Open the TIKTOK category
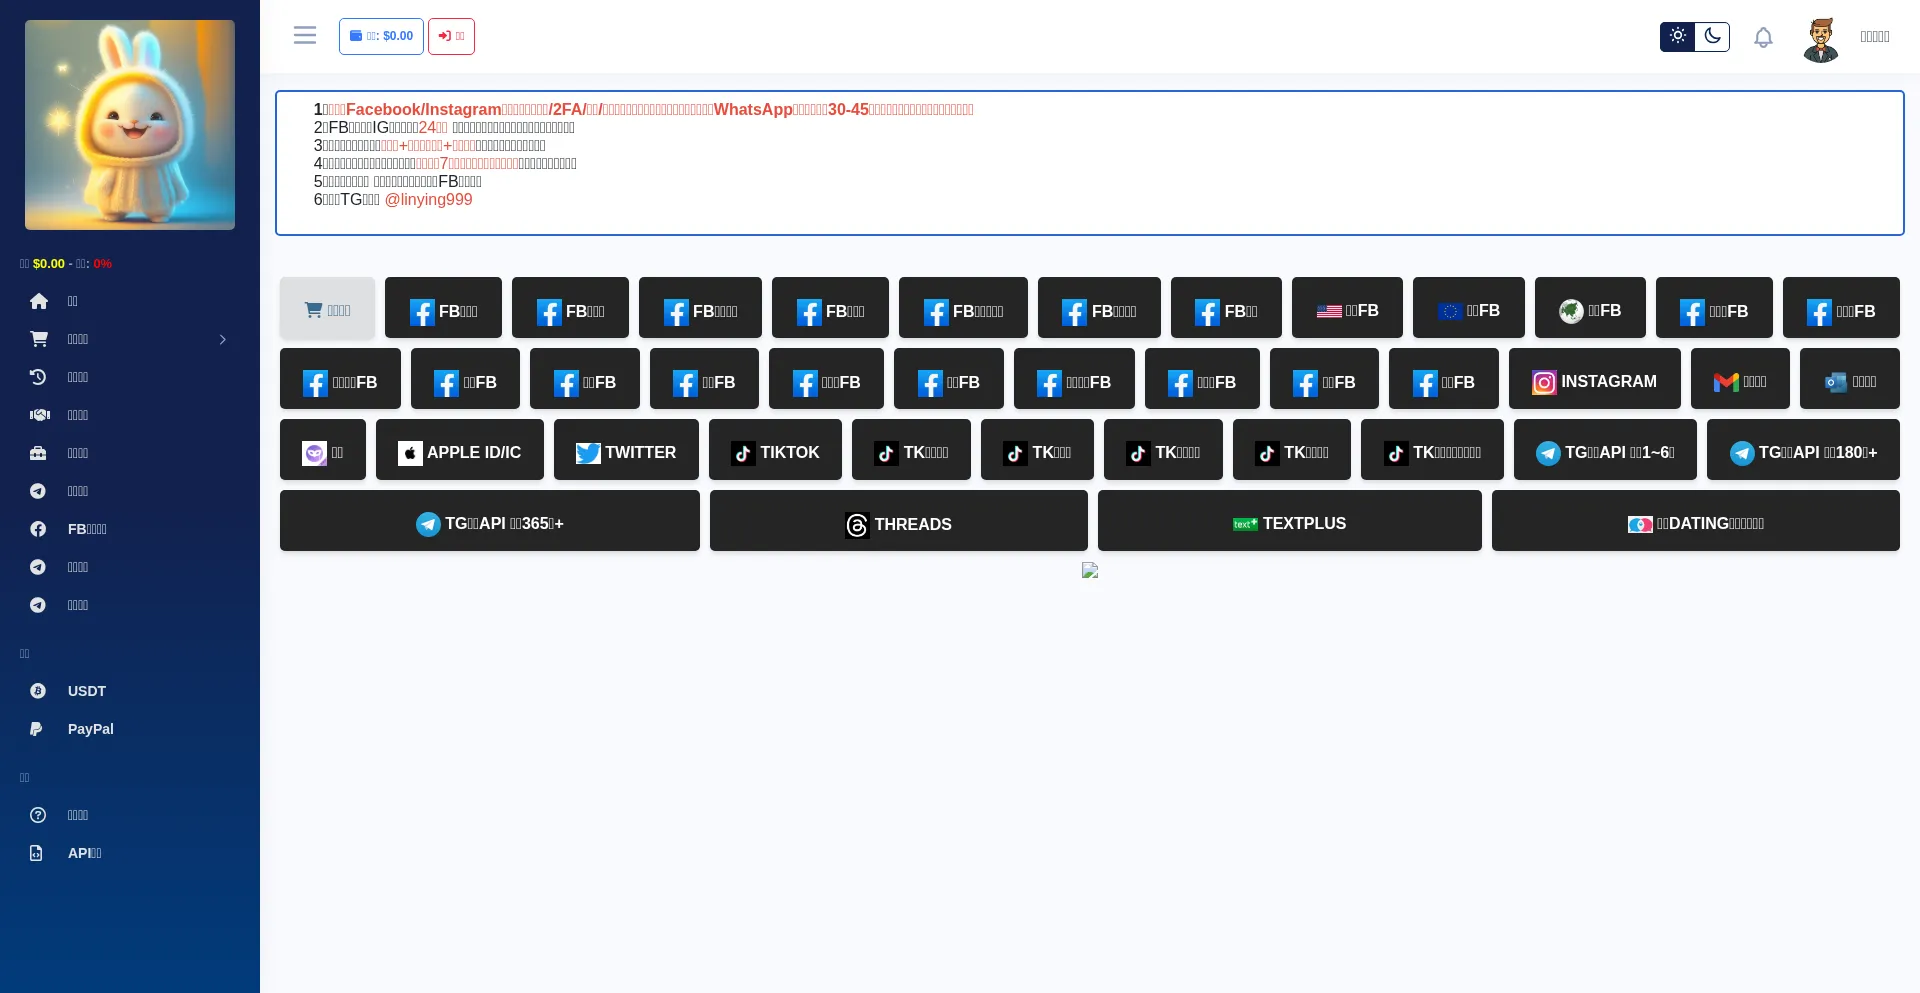Image resolution: width=1920 pixels, height=993 pixels. click(x=775, y=452)
